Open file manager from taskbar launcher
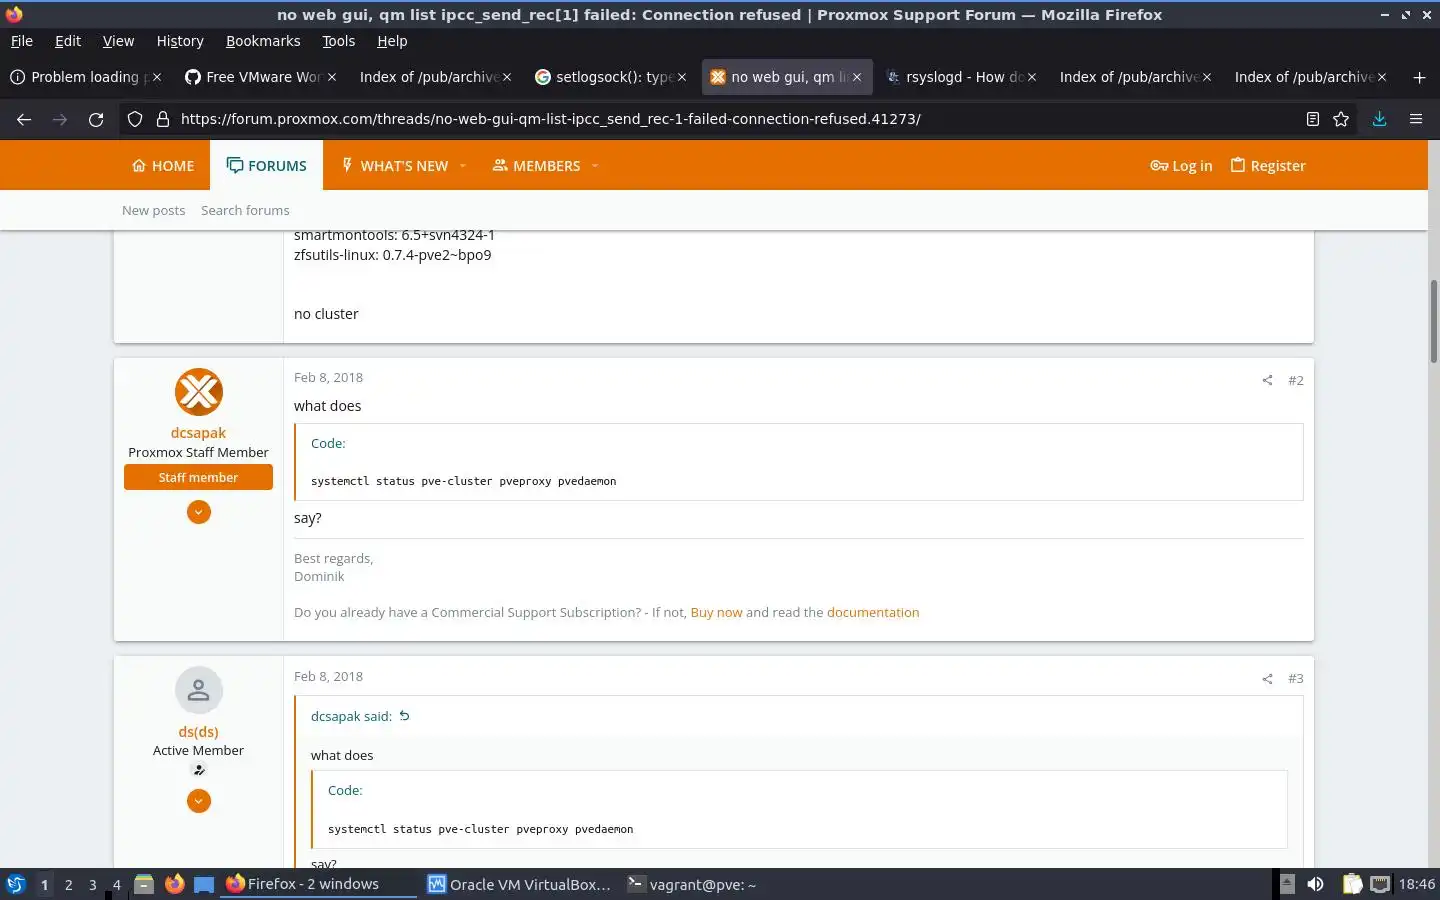This screenshot has width=1440, height=900. click(144, 884)
